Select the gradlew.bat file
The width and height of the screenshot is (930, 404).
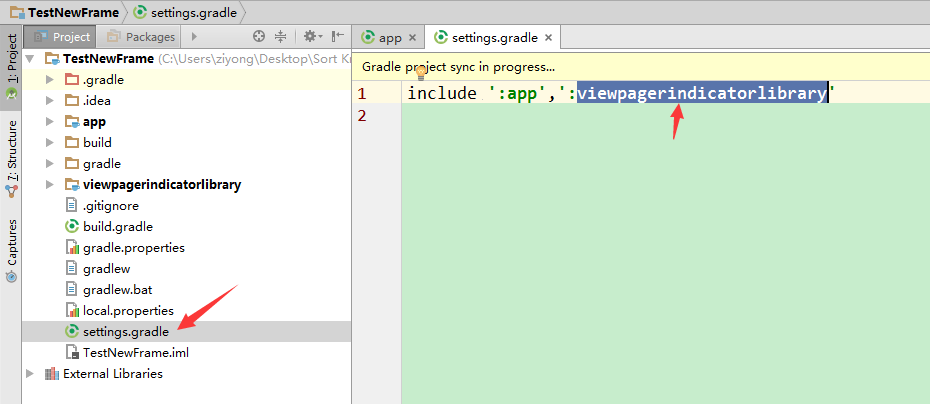click(187, 290)
